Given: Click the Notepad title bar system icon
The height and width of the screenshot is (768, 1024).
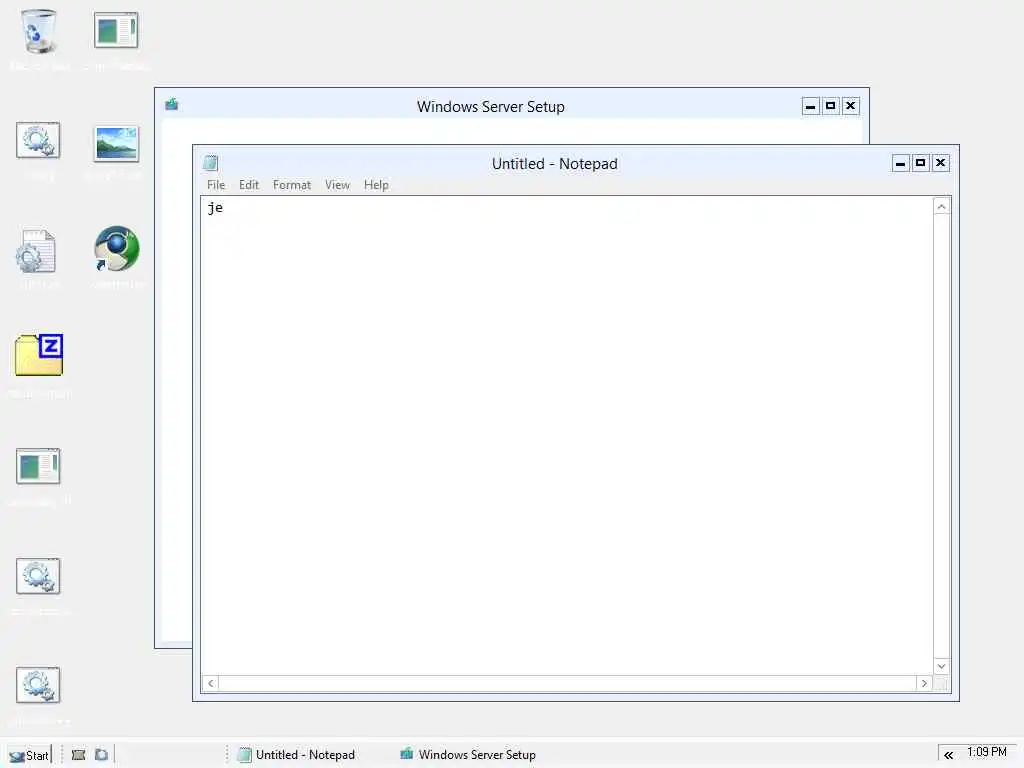Looking at the screenshot, I should click(x=210, y=163).
